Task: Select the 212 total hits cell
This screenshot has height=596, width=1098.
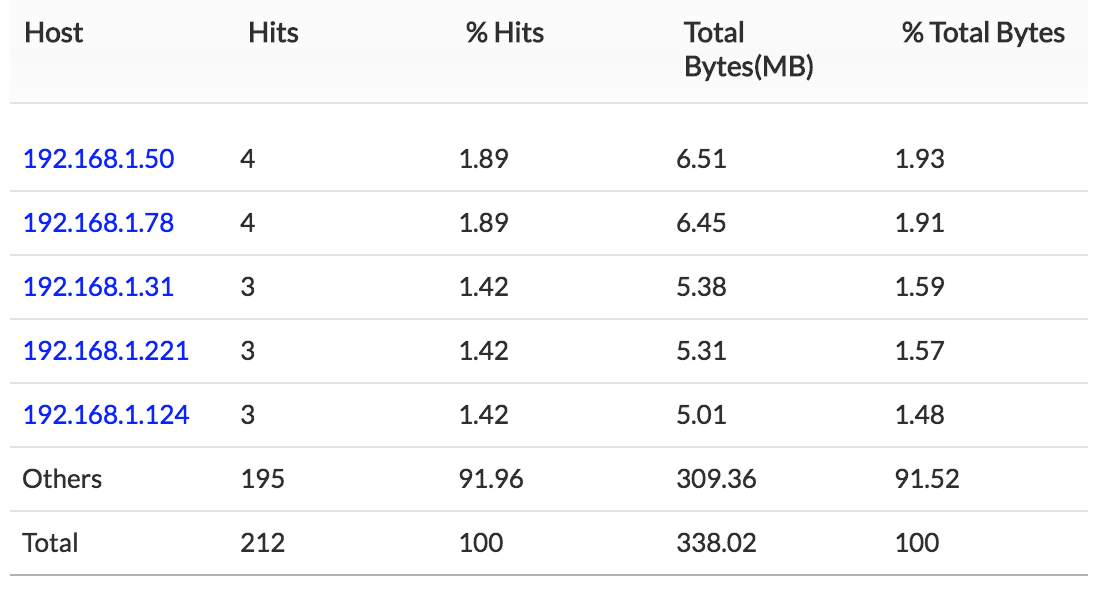Action: [262, 543]
